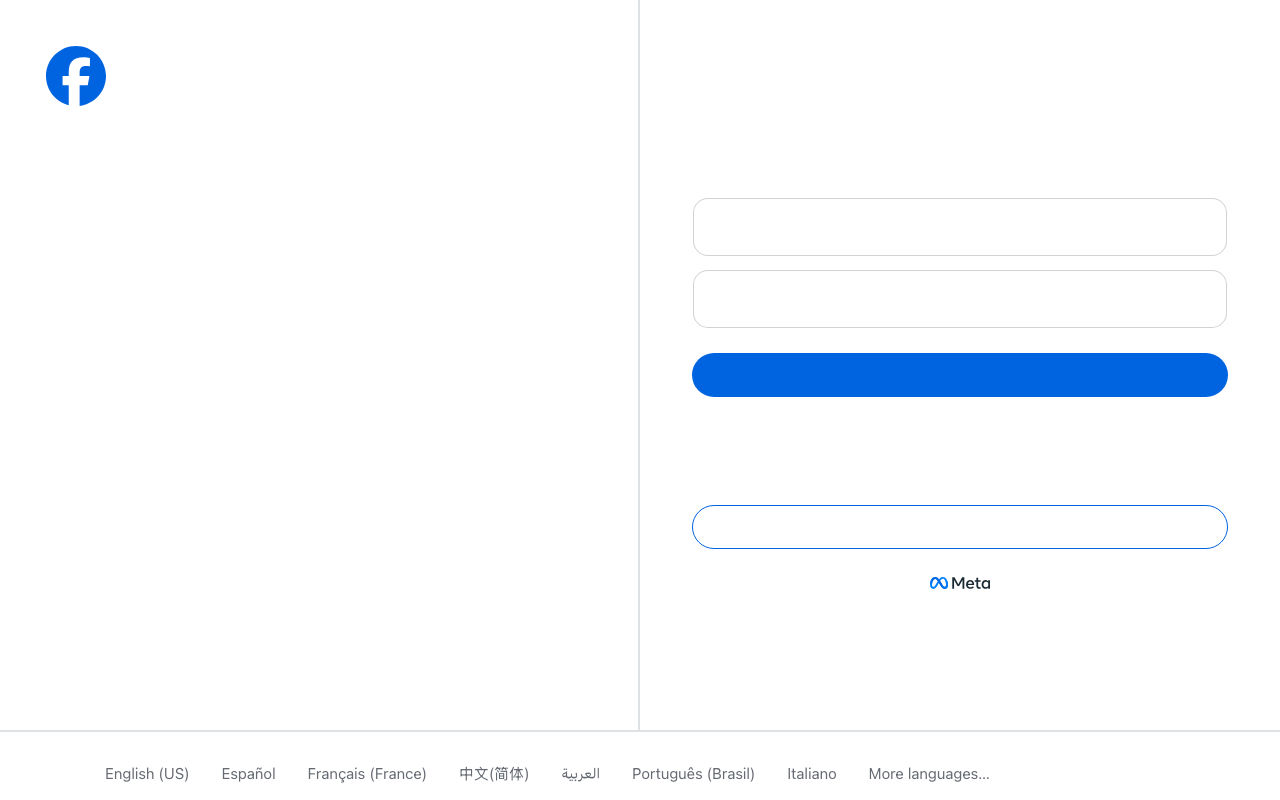Click the outlined signup button below the divider

[959, 527]
